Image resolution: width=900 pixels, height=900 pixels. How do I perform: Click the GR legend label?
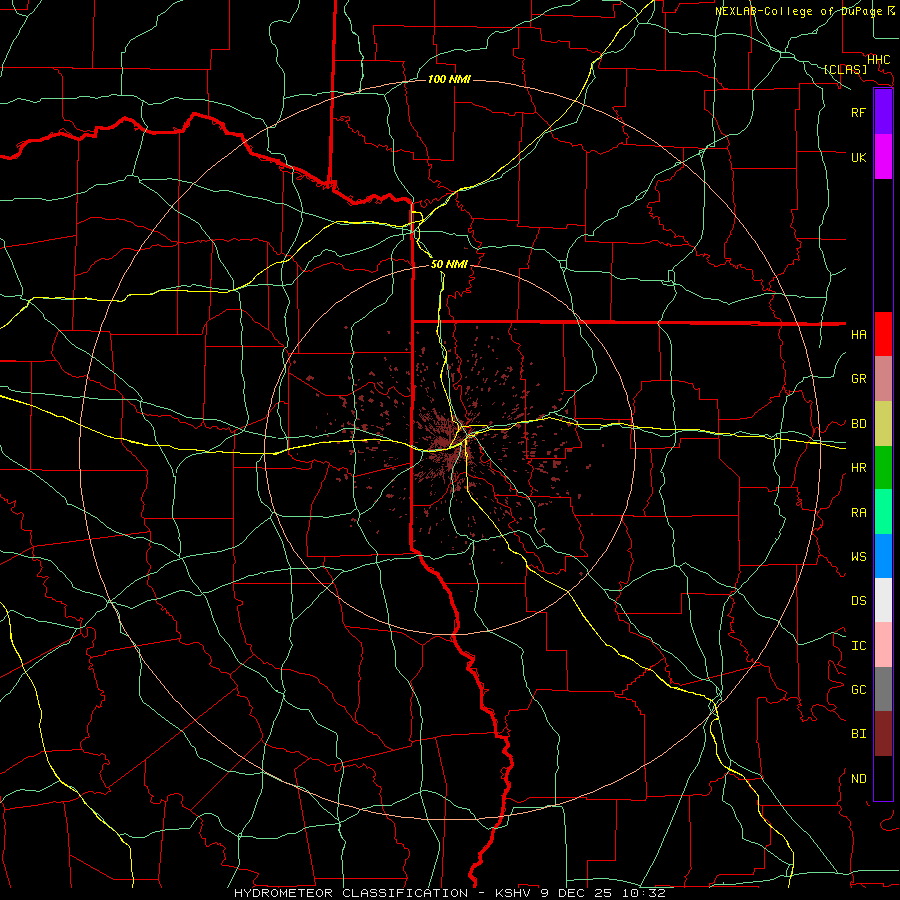[x=858, y=379]
